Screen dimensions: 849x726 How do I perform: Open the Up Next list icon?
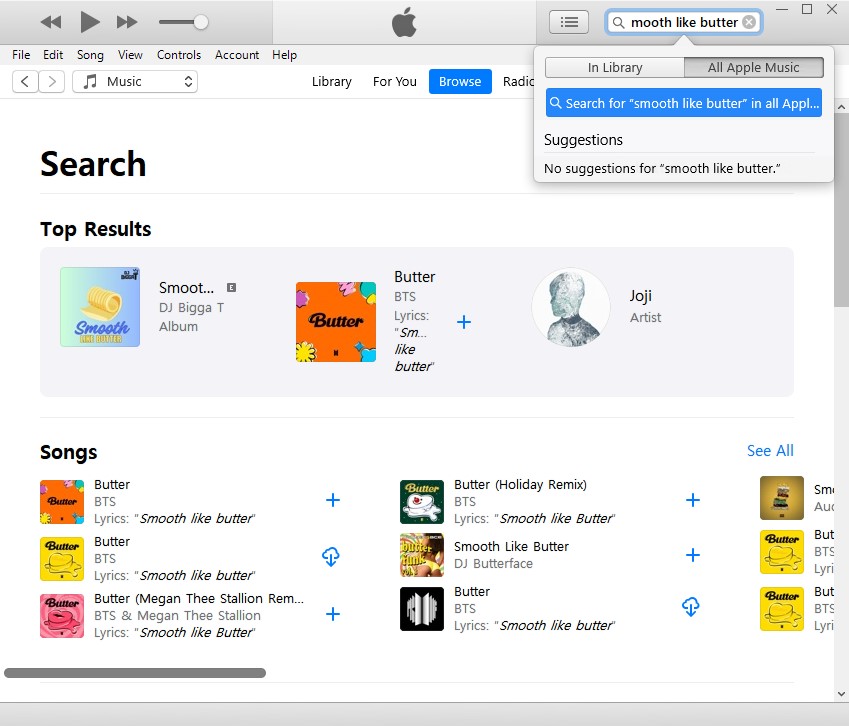569,22
